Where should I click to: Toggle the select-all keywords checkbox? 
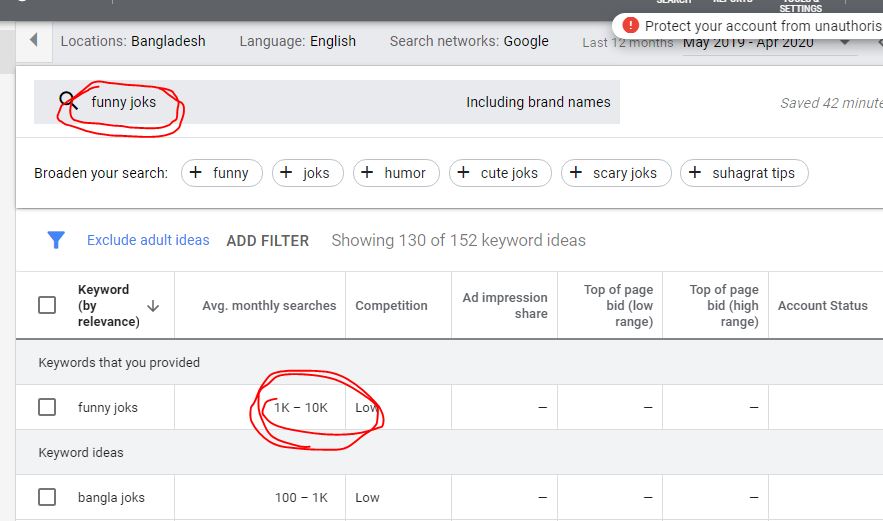click(47, 305)
